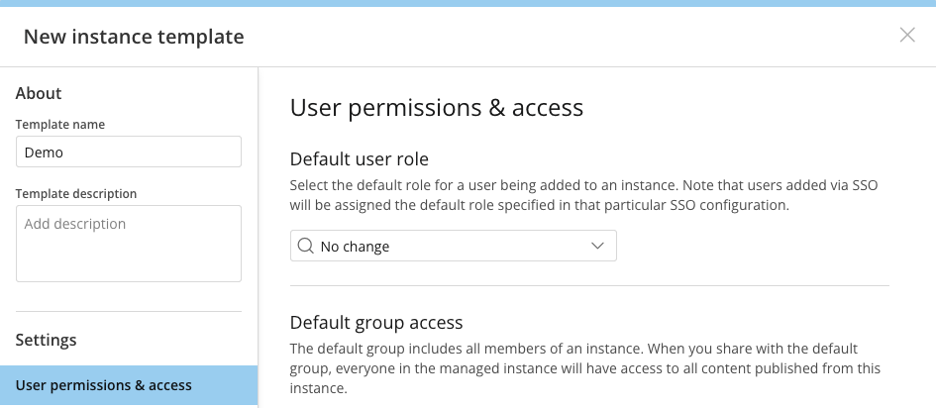Click the magnifier icon in the role selector

click(x=305, y=246)
